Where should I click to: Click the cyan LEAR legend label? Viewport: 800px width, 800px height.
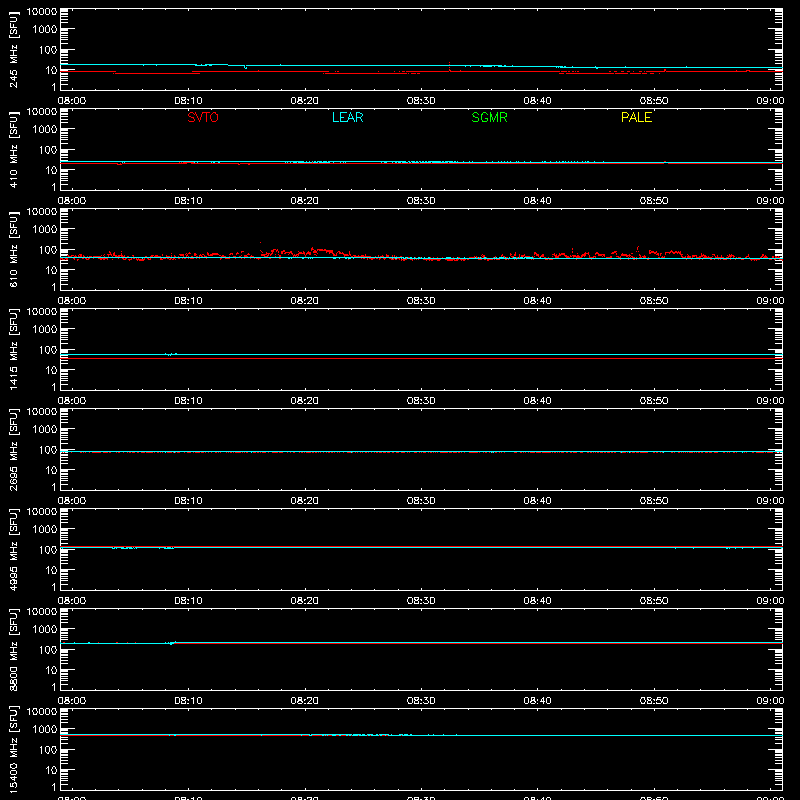[x=347, y=117]
